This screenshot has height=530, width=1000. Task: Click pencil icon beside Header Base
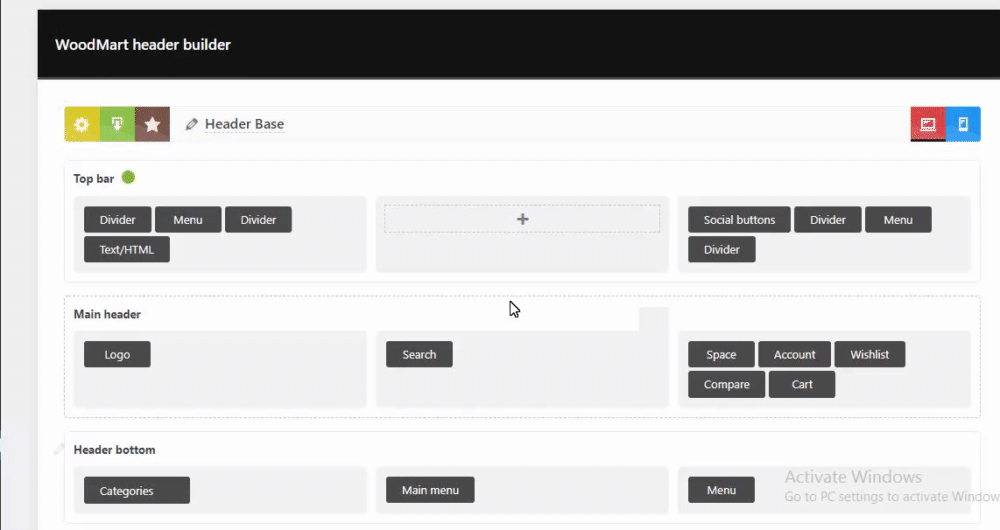[191, 124]
